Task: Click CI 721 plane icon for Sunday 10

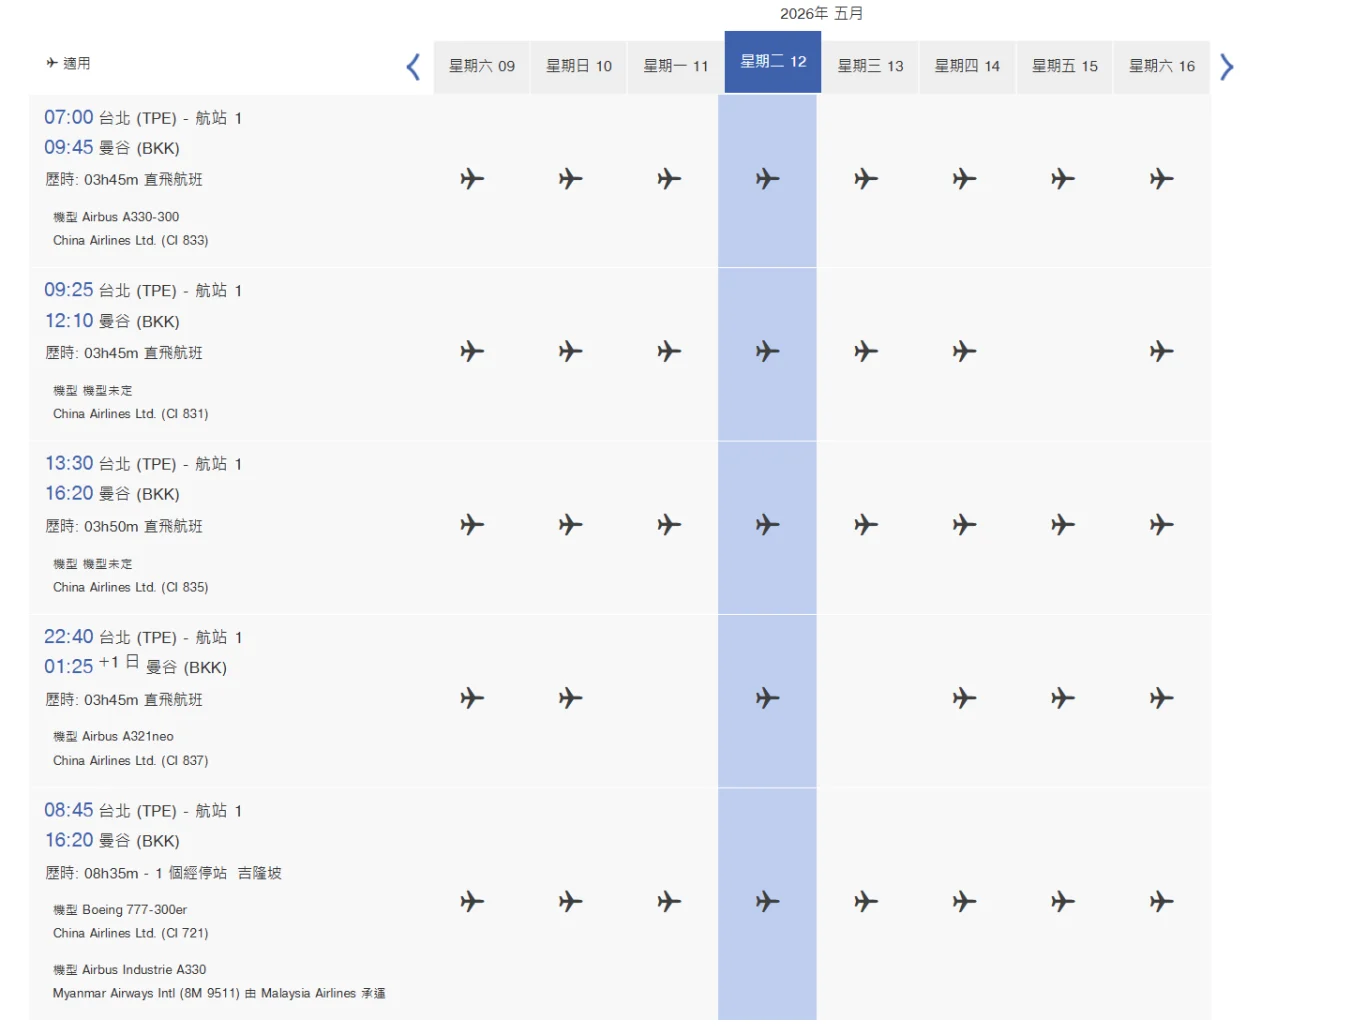Action: tap(570, 902)
